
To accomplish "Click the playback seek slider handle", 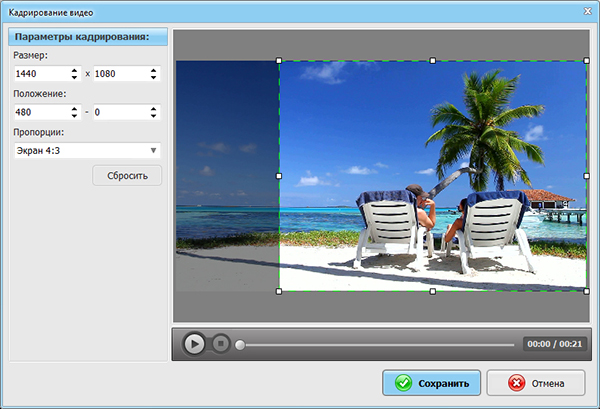I will click(x=240, y=344).
